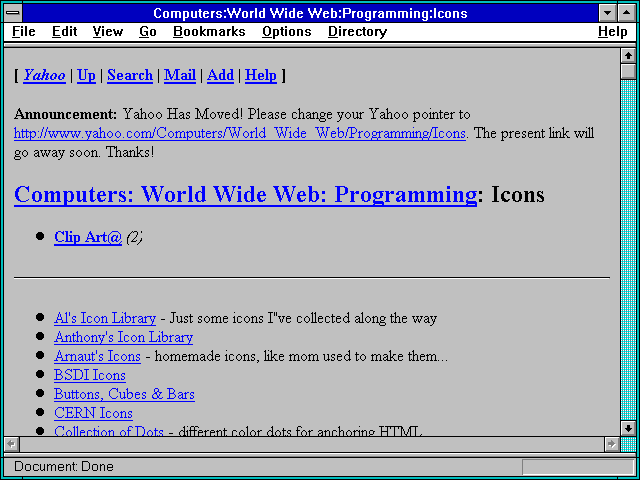The image size is (640, 480).
Task: Open the Computers: World Wide Web: Programming heading link
Action: (245, 195)
